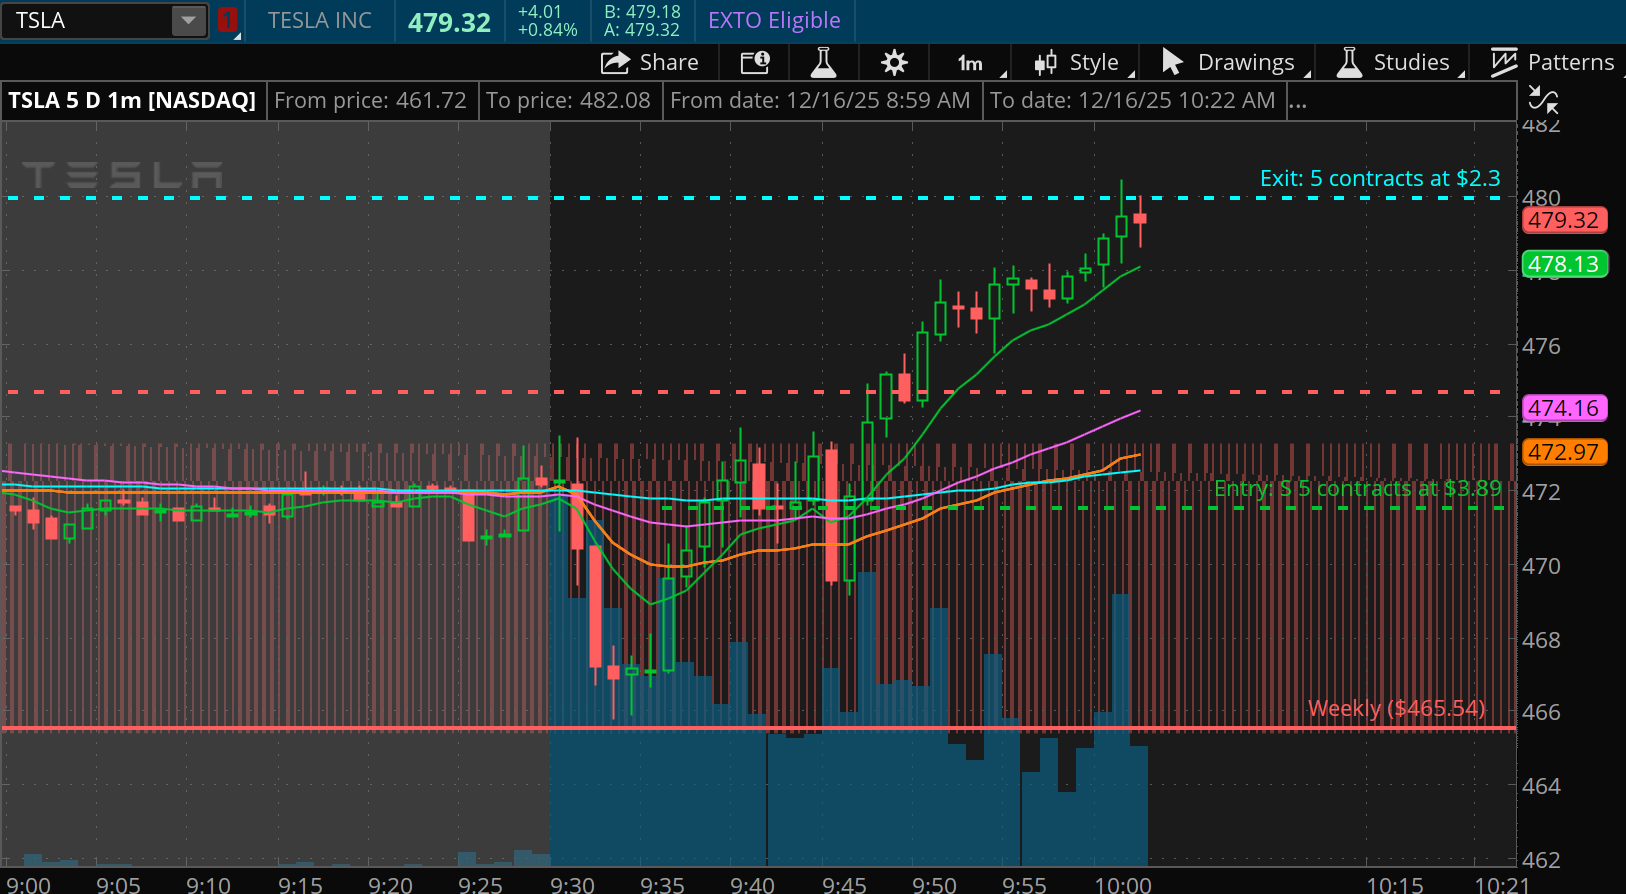Click the orange 472.97 price bubble
The width and height of the screenshot is (1626, 894).
pos(1564,452)
